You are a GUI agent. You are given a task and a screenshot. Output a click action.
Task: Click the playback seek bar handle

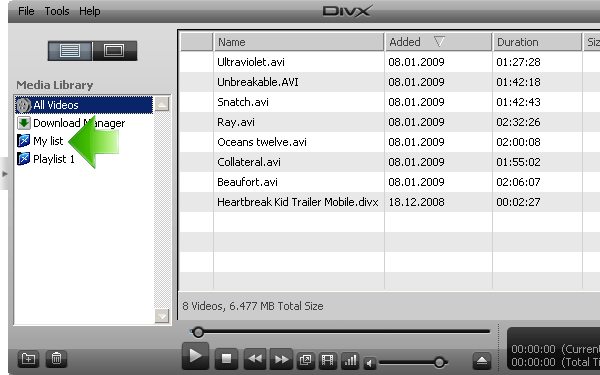pos(198,332)
